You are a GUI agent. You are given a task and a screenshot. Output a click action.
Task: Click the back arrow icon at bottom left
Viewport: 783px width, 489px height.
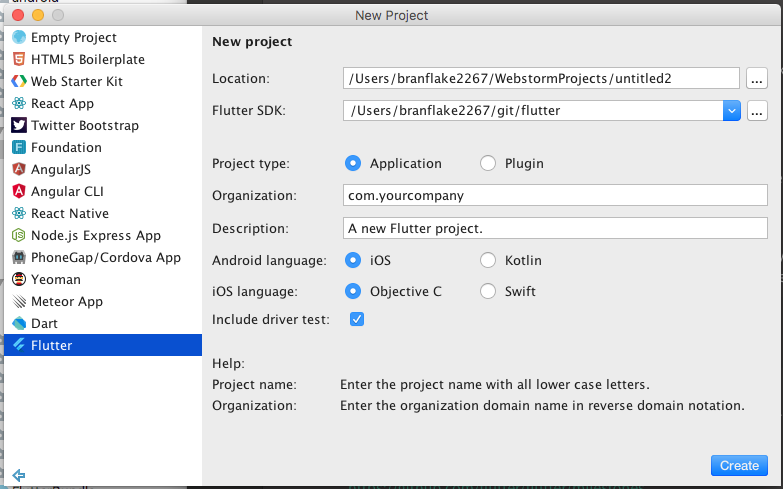tap(18, 475)
